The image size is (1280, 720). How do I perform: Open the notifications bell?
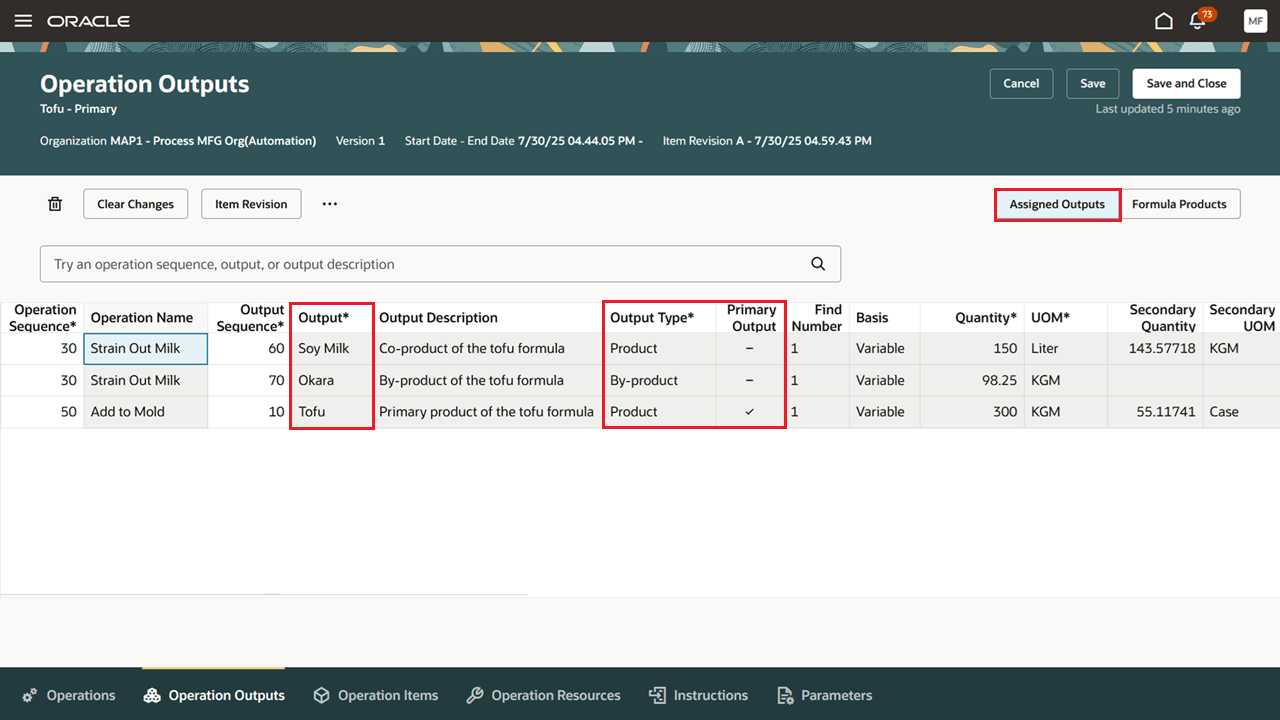tap(1197, 21)
